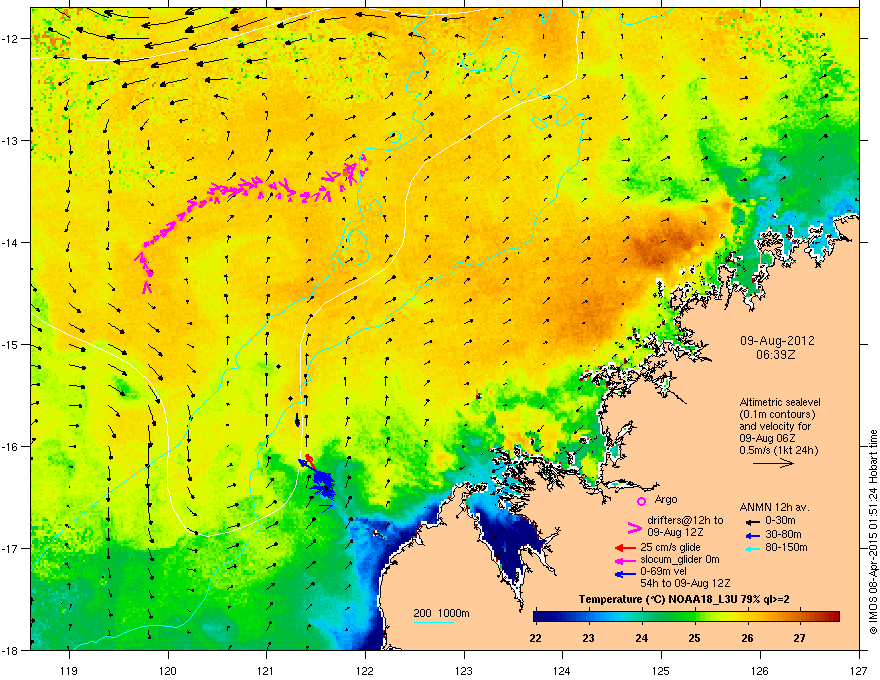Click the "ANMN 12h av." heading
Viewport: 880px width, 680px height.
774,507
